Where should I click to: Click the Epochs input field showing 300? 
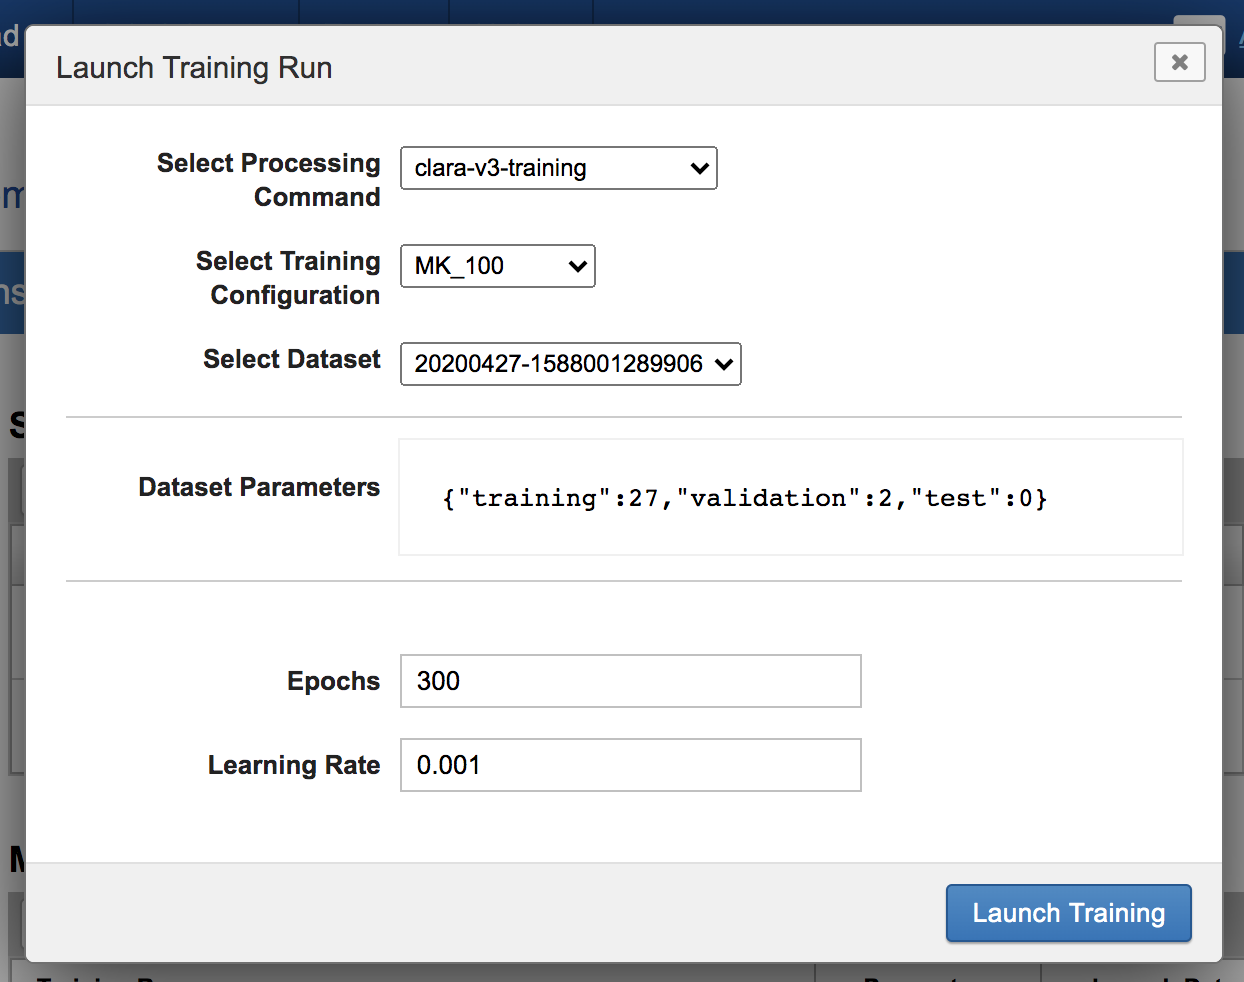pos(630,681)
